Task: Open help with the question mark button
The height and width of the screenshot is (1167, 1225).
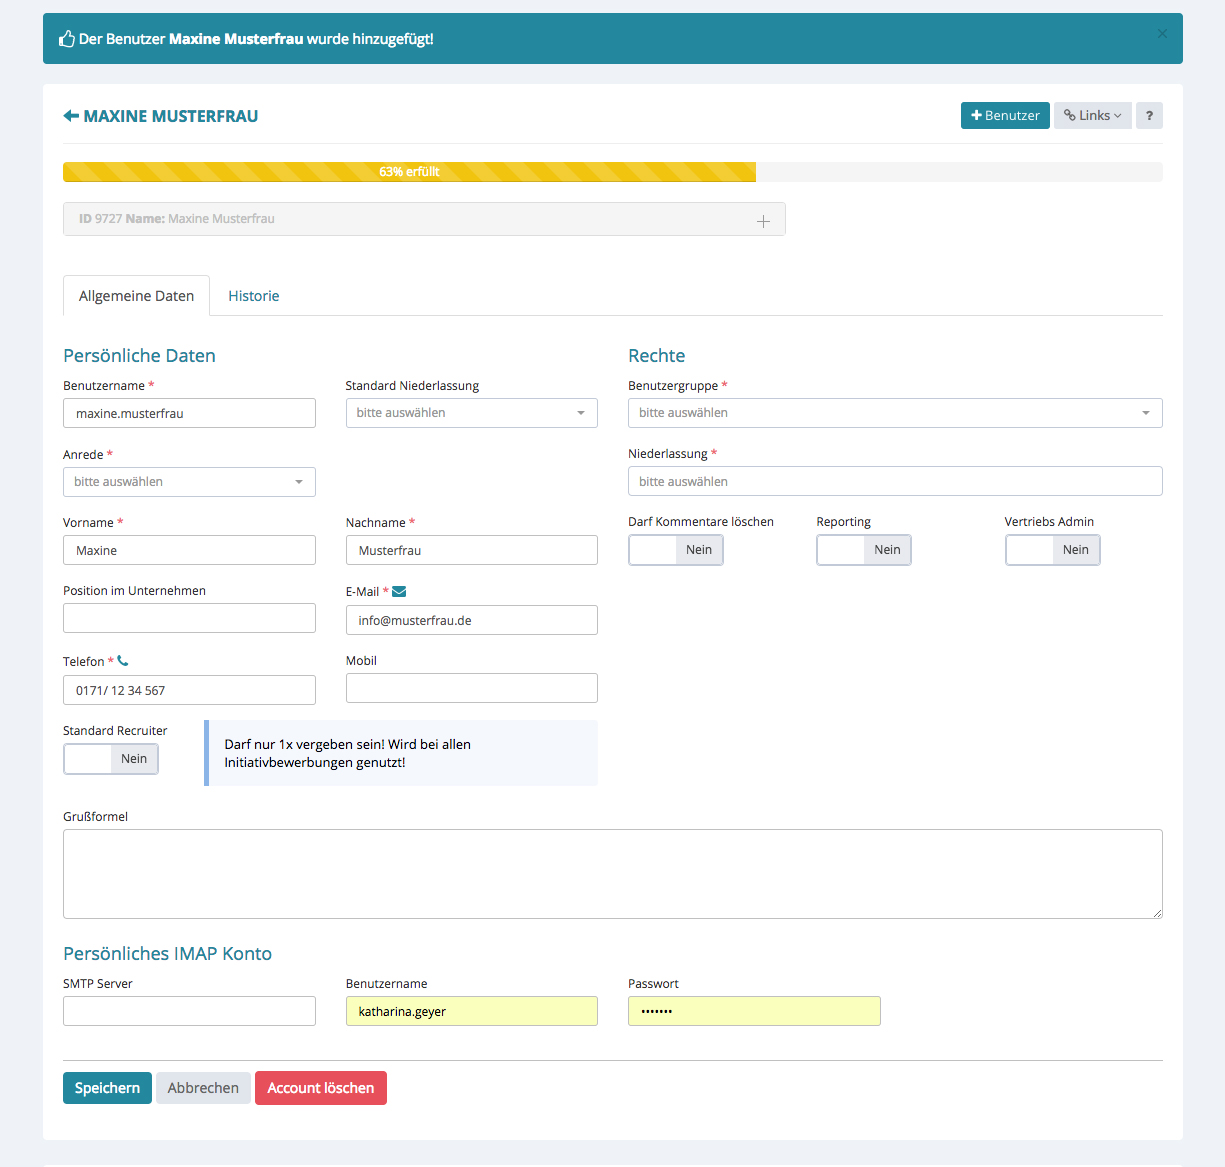Action: click(x=1149, y=116)
